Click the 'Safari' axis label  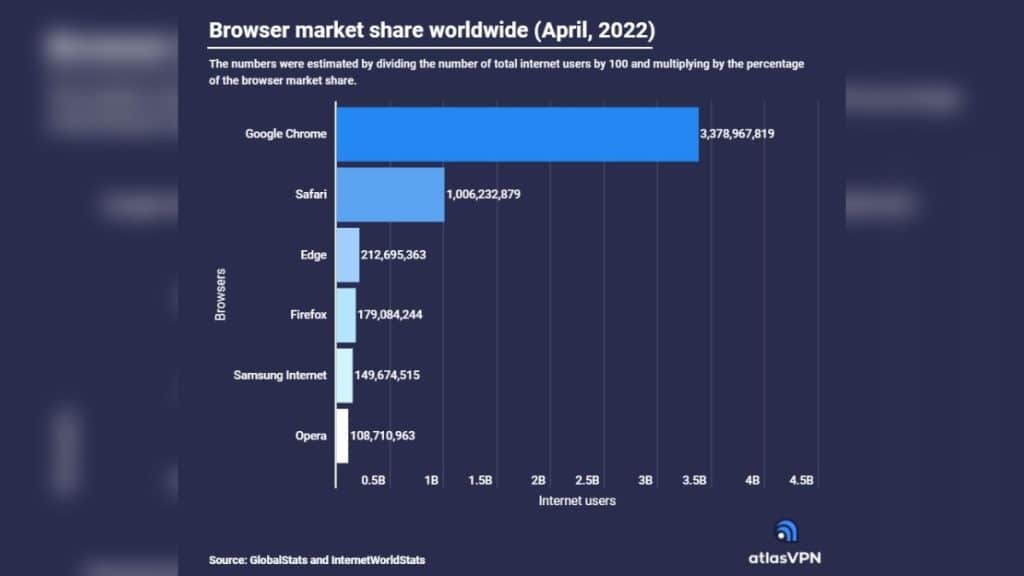pos(311,194)
